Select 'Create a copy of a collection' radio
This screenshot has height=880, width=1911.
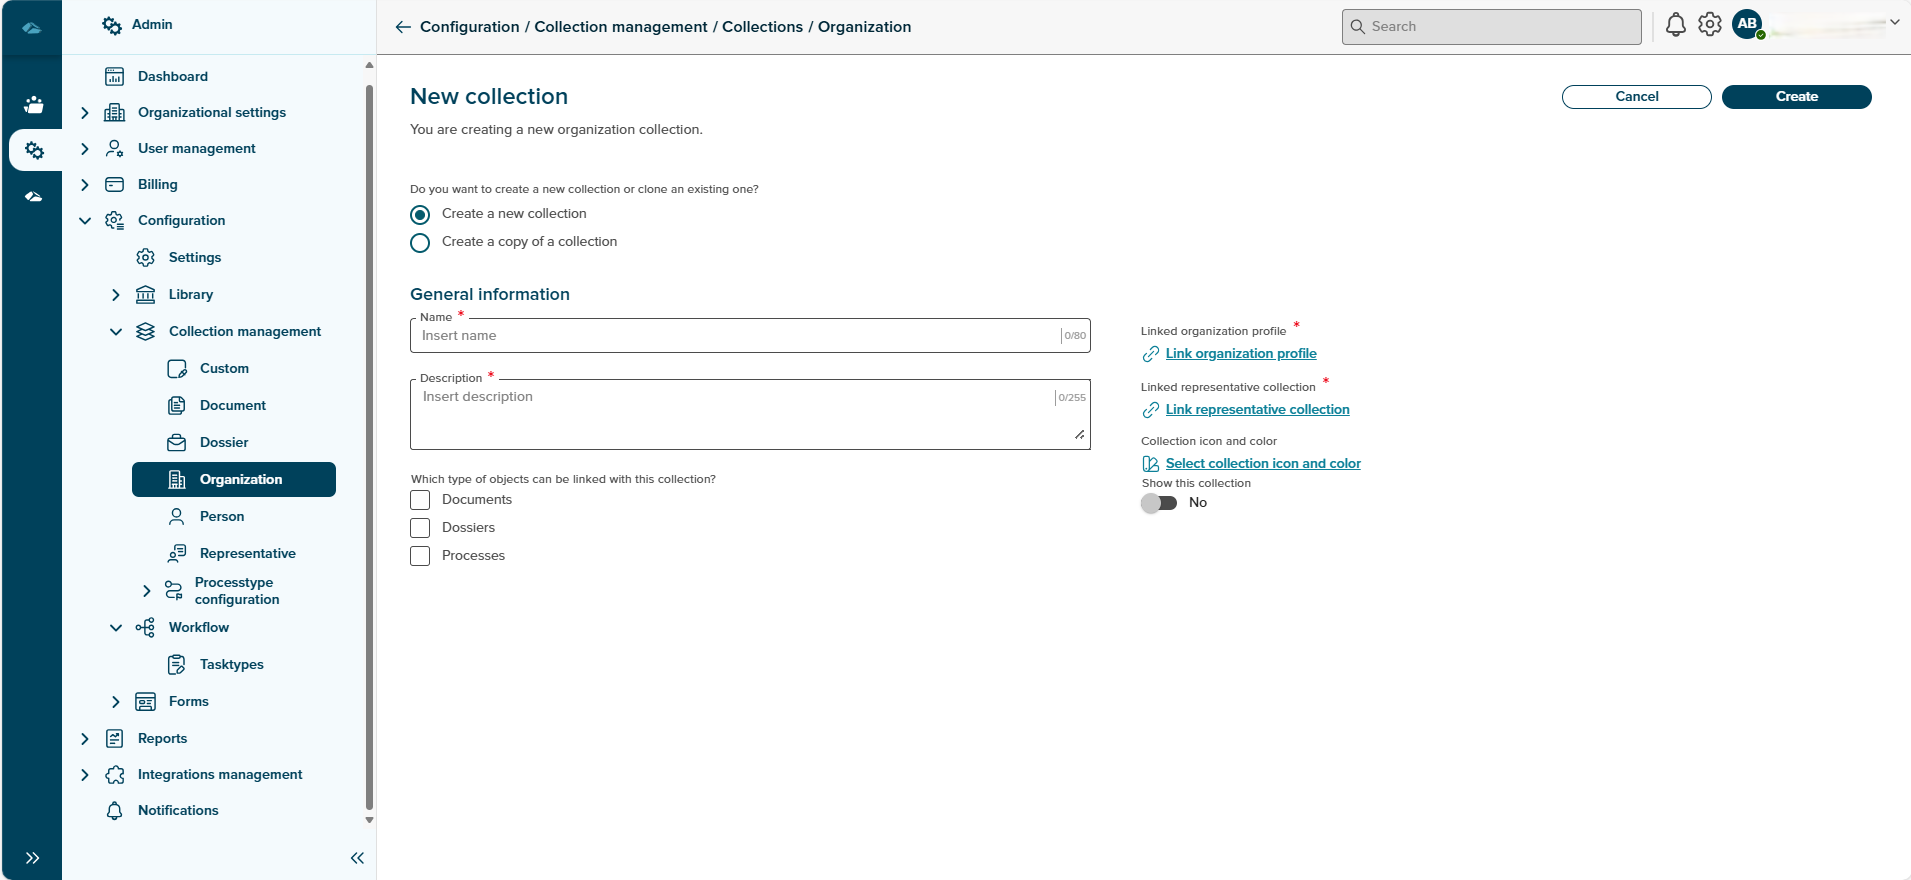(x=420, y=243)
